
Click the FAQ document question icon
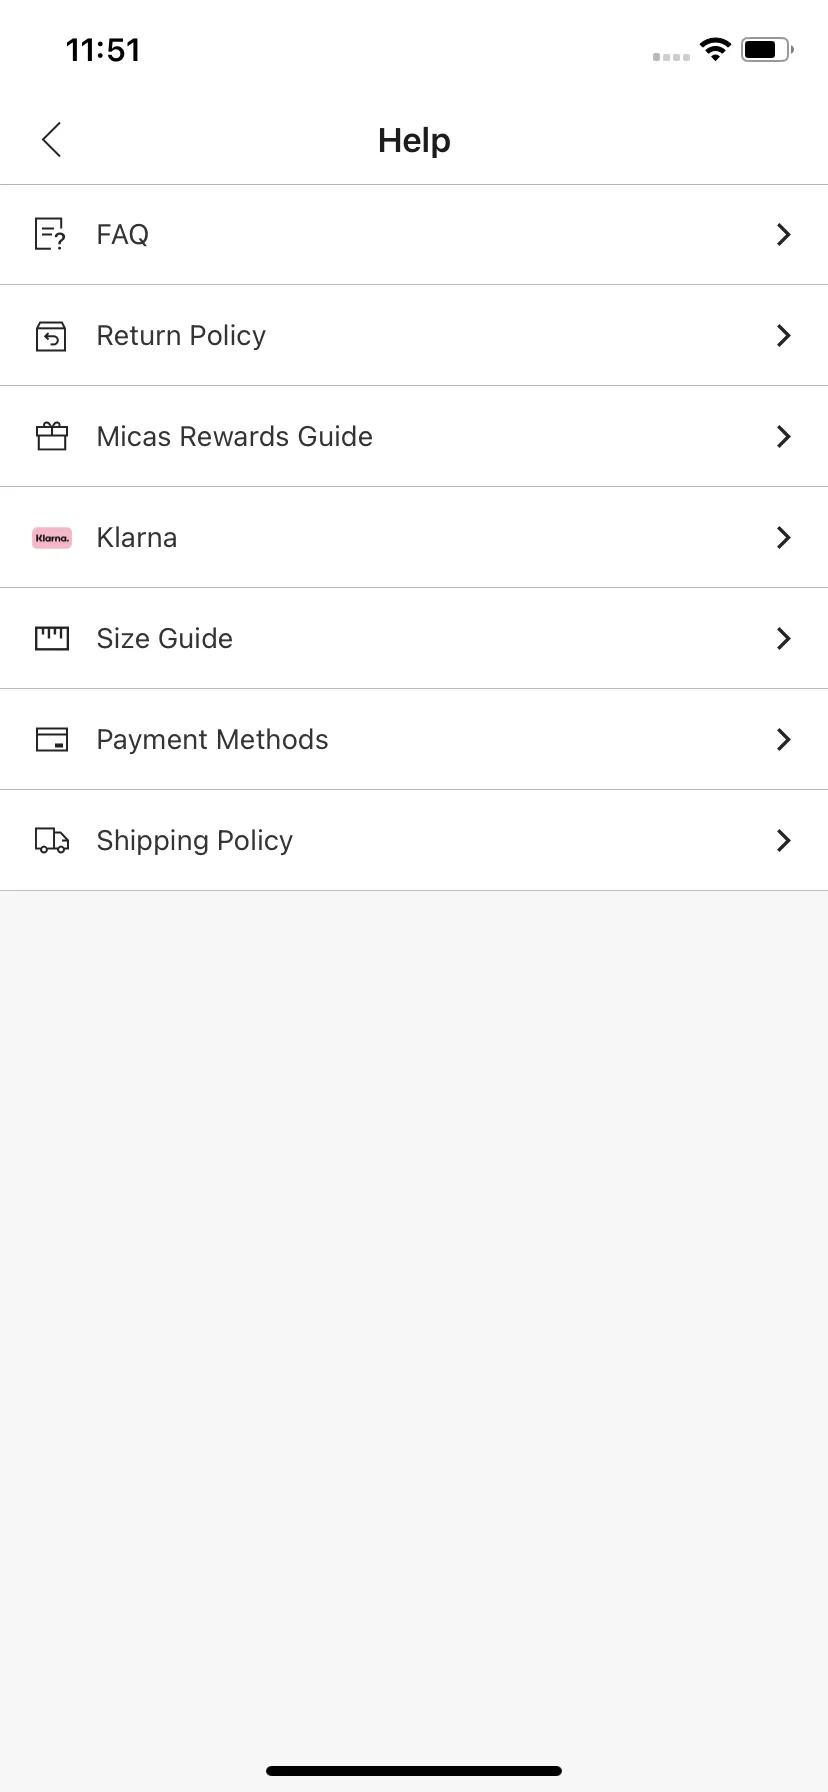pos(51,234)
